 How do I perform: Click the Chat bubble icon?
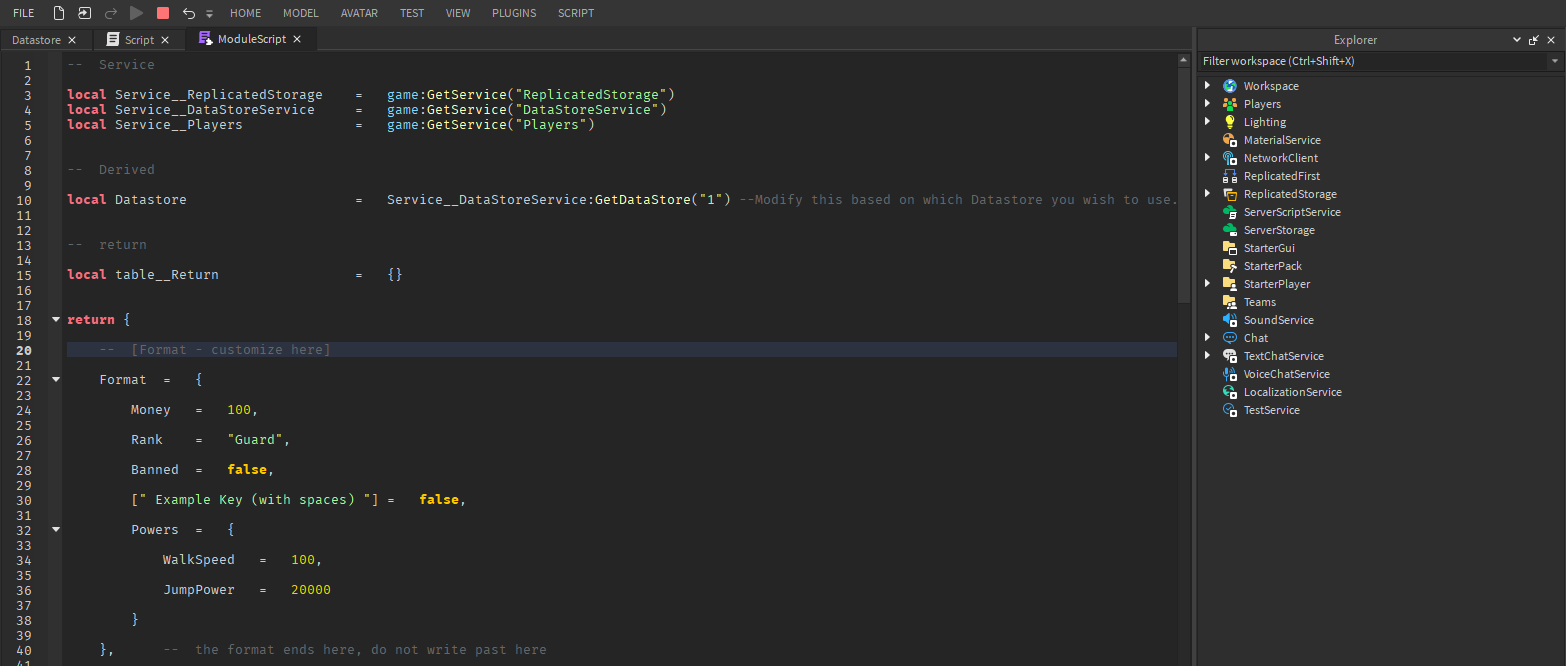[x=1230, y=338]
